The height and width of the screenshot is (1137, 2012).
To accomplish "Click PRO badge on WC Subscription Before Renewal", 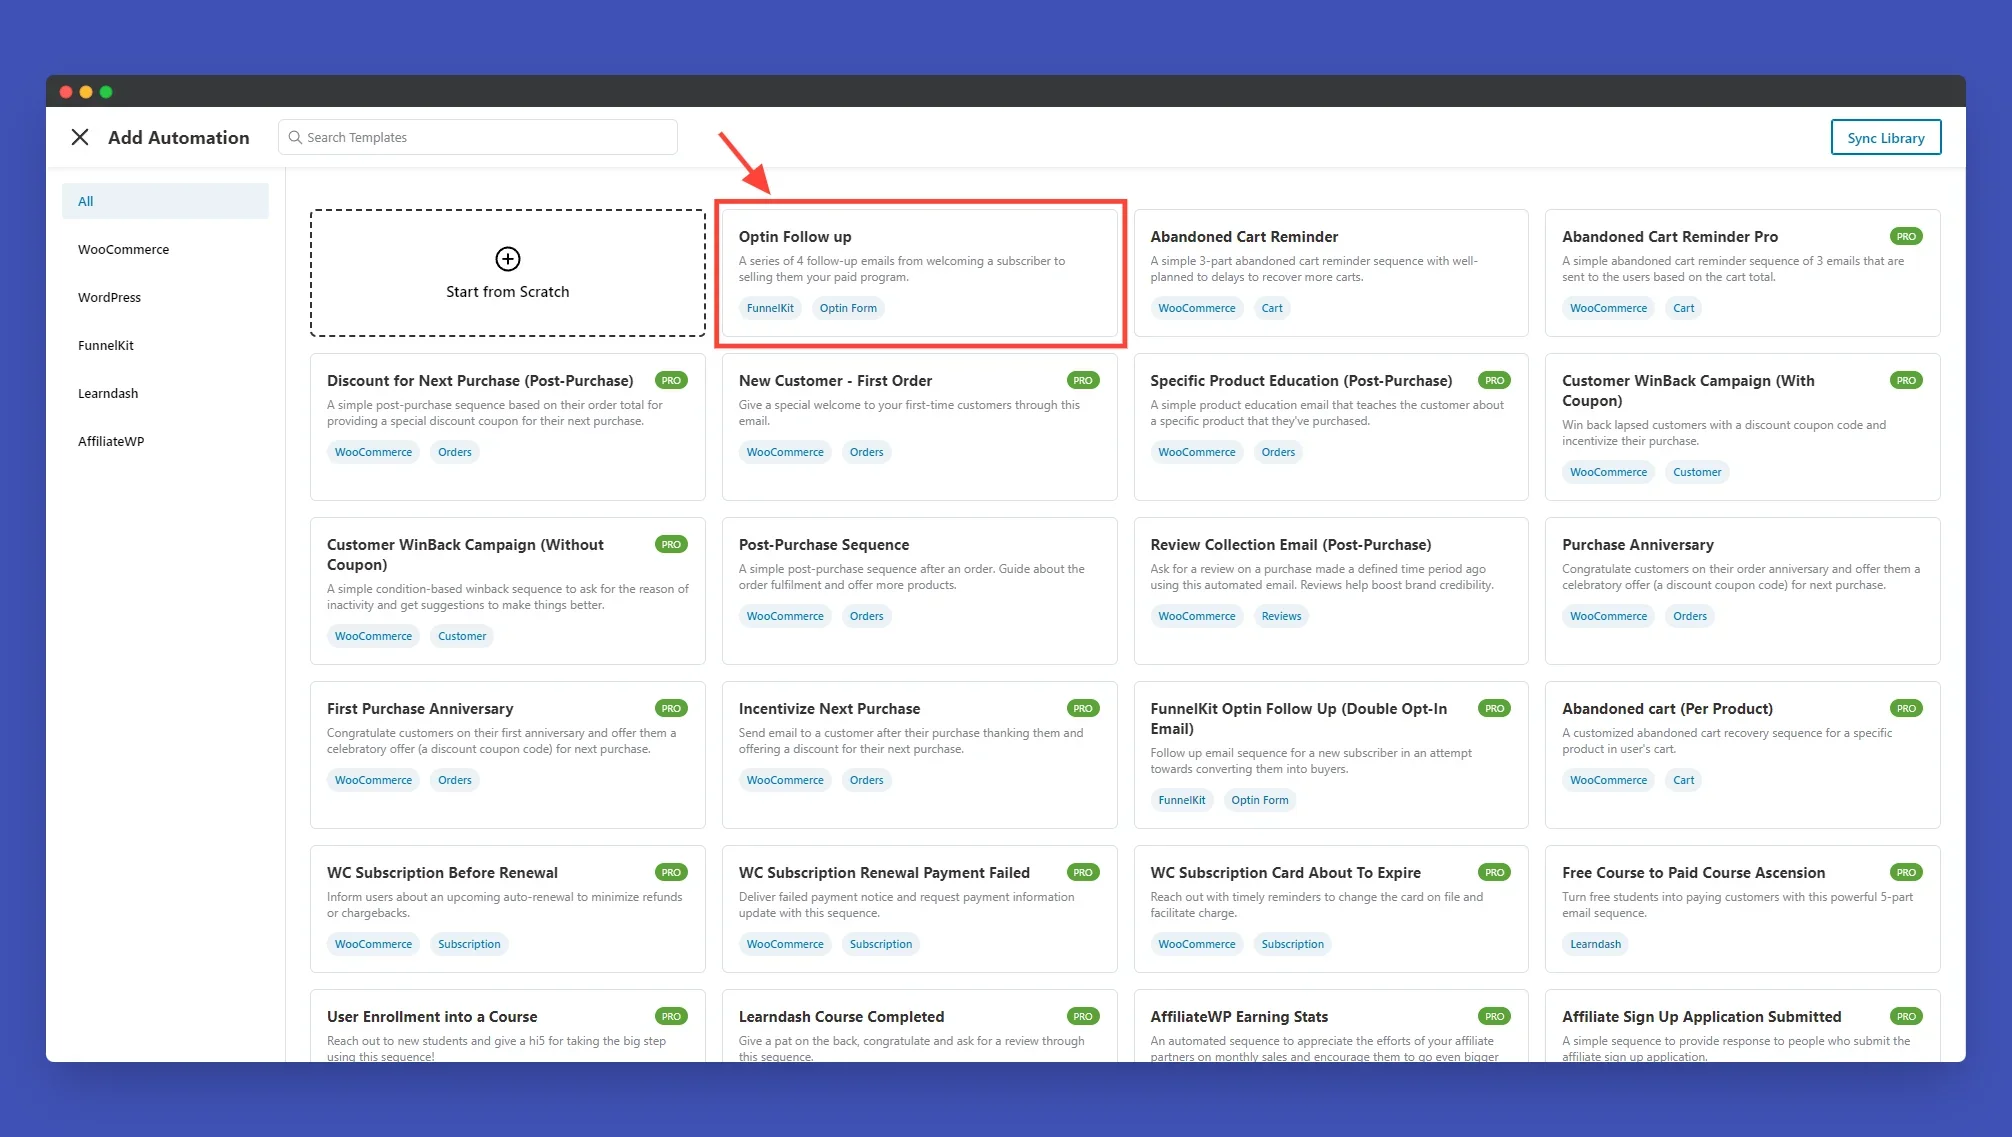I will coord(671,873).
